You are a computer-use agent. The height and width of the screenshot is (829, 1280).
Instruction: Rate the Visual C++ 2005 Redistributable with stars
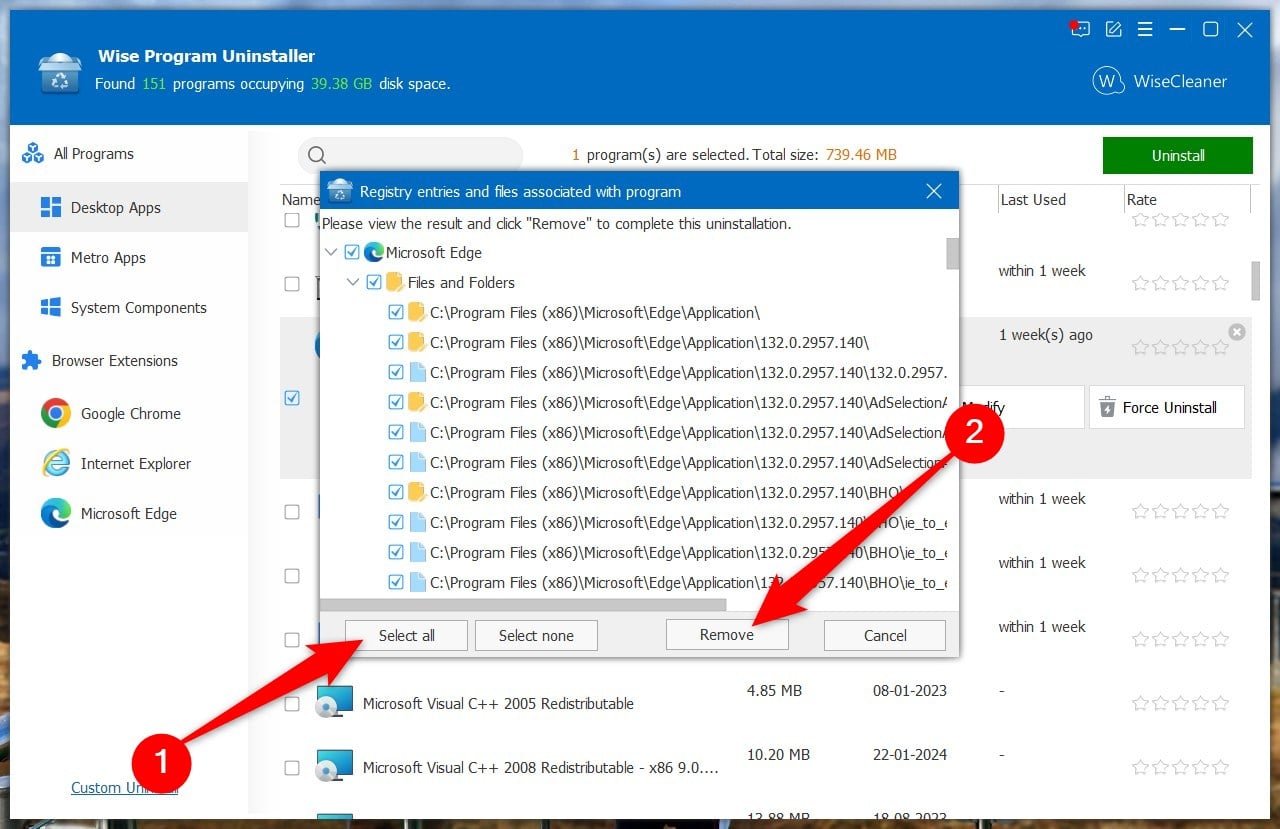(x=1180, y=703)
